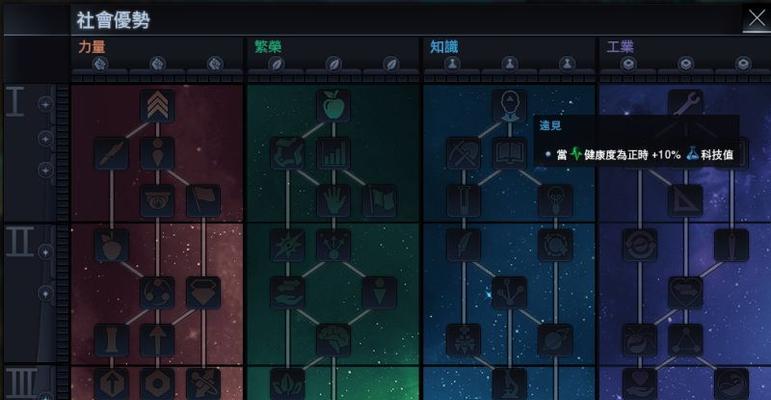
Task: Choose the green apple perk under 繁榮
Action: coord(333,106)
